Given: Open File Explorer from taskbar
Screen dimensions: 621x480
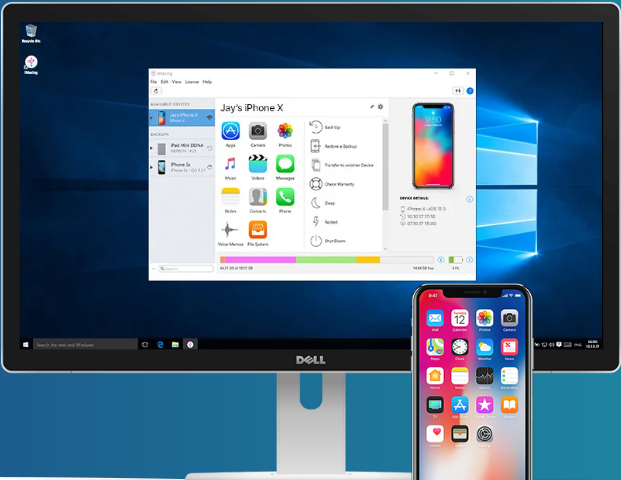Looking at the screenshot, I should point(175,345).
